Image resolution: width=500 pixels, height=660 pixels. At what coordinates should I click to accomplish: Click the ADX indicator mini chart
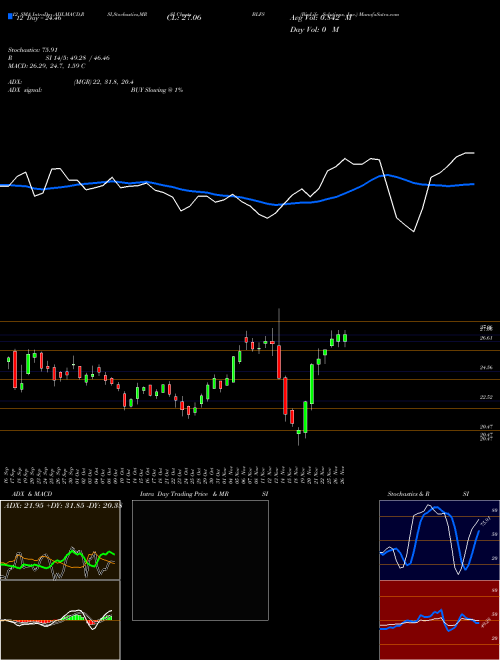pos(60,540)
